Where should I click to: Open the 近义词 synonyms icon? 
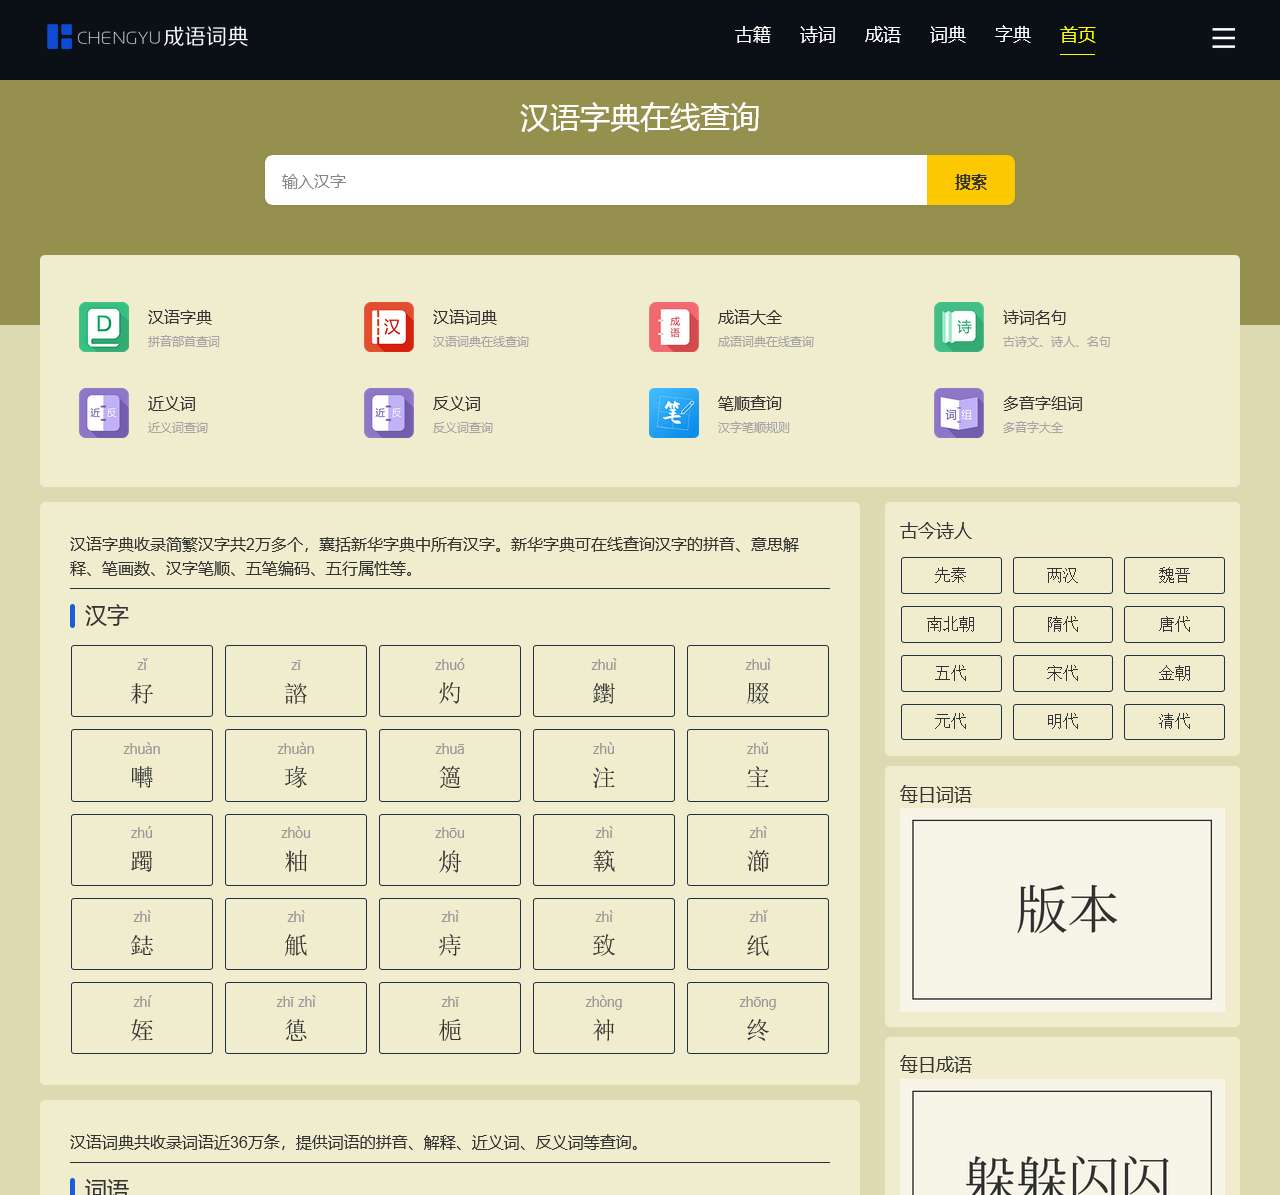[103, 413]
